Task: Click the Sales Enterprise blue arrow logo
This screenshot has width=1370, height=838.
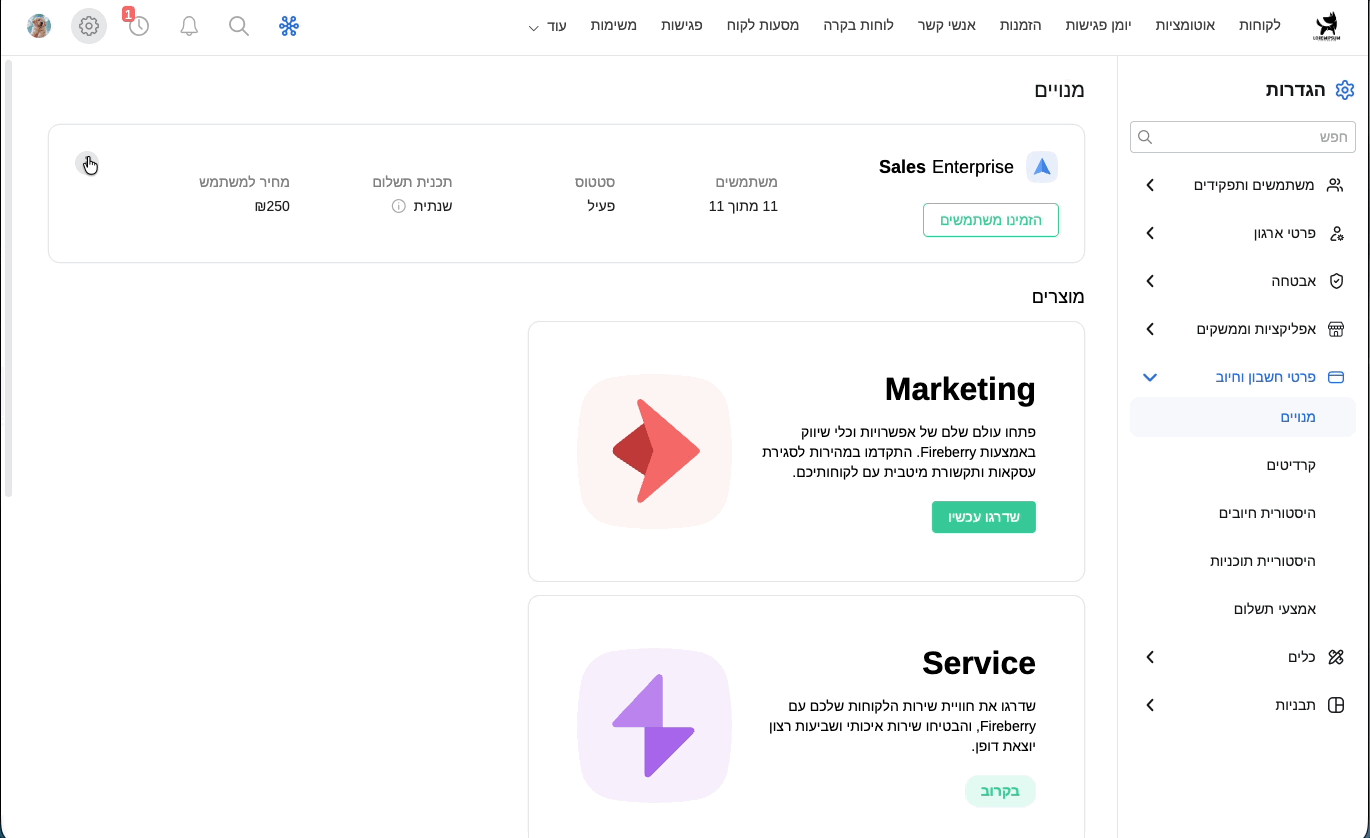Action: coord(1042,167)
